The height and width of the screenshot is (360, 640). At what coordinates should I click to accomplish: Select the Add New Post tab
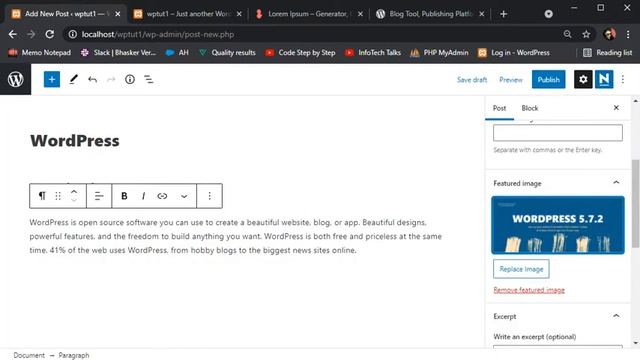pyautogui.click(x=65, y=14)
